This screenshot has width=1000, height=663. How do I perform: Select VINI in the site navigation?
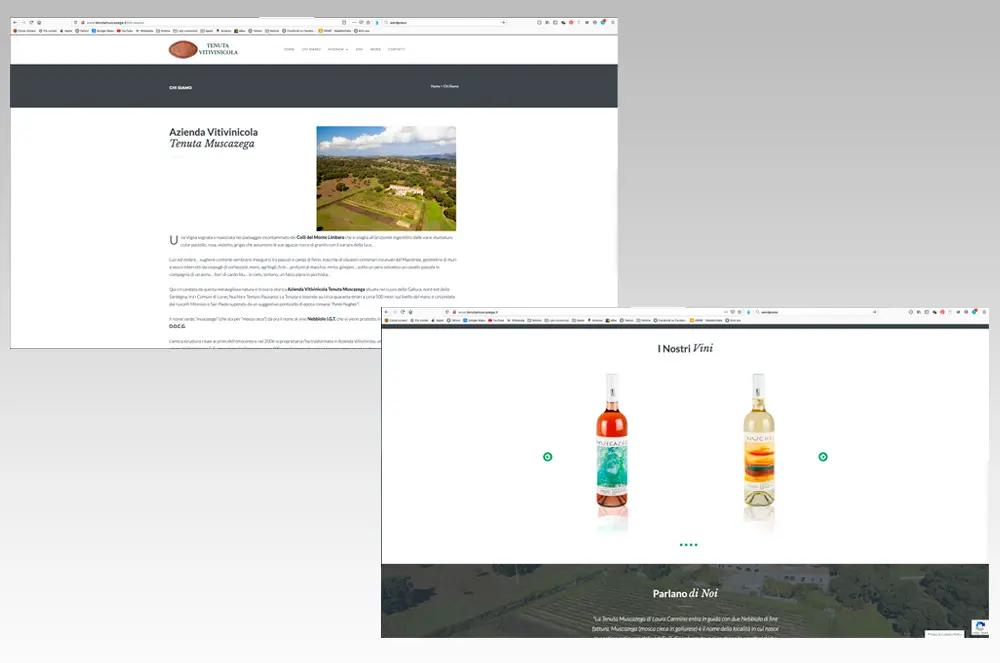[359, 49]
